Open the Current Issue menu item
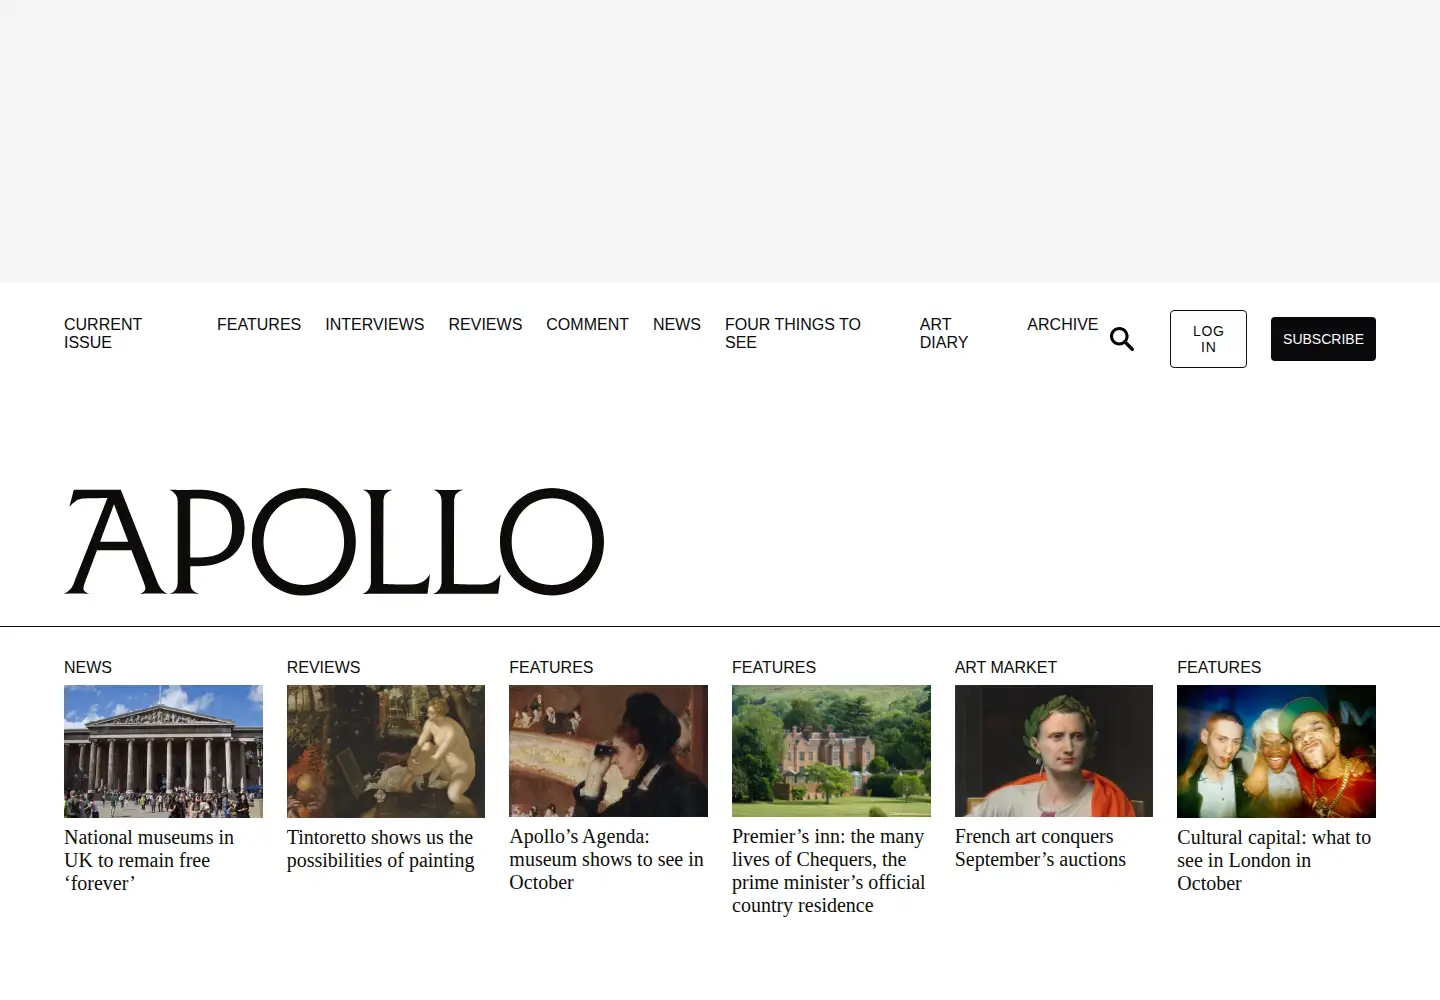This screenshot has width=1440, height=1000. point(103,333)
